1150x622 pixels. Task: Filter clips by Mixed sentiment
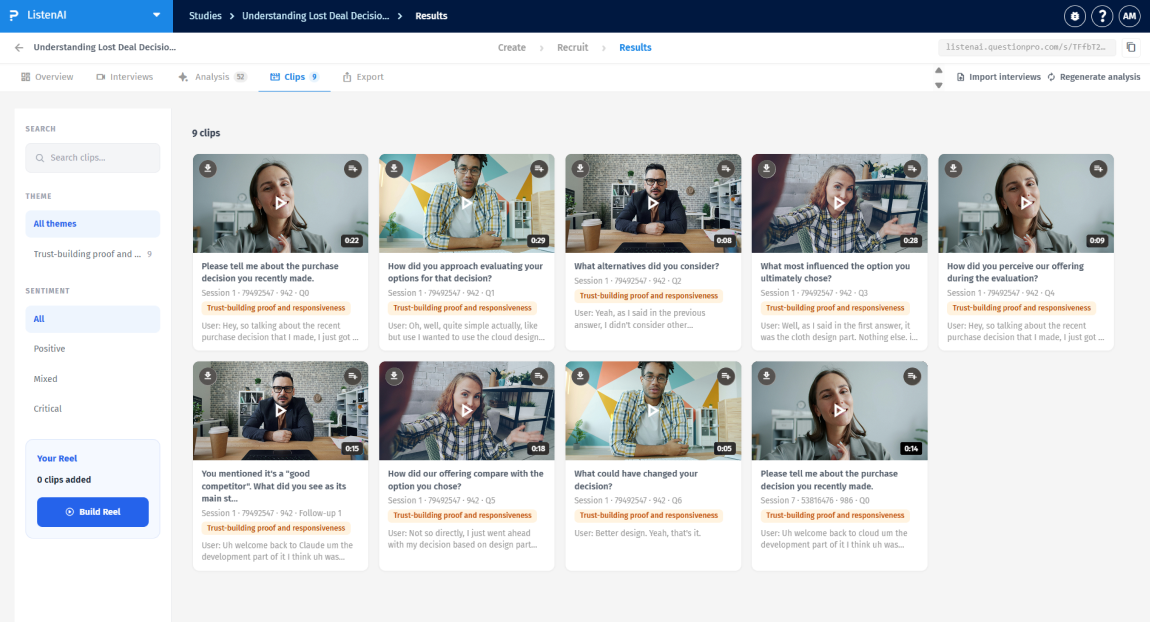coord(93,378)
